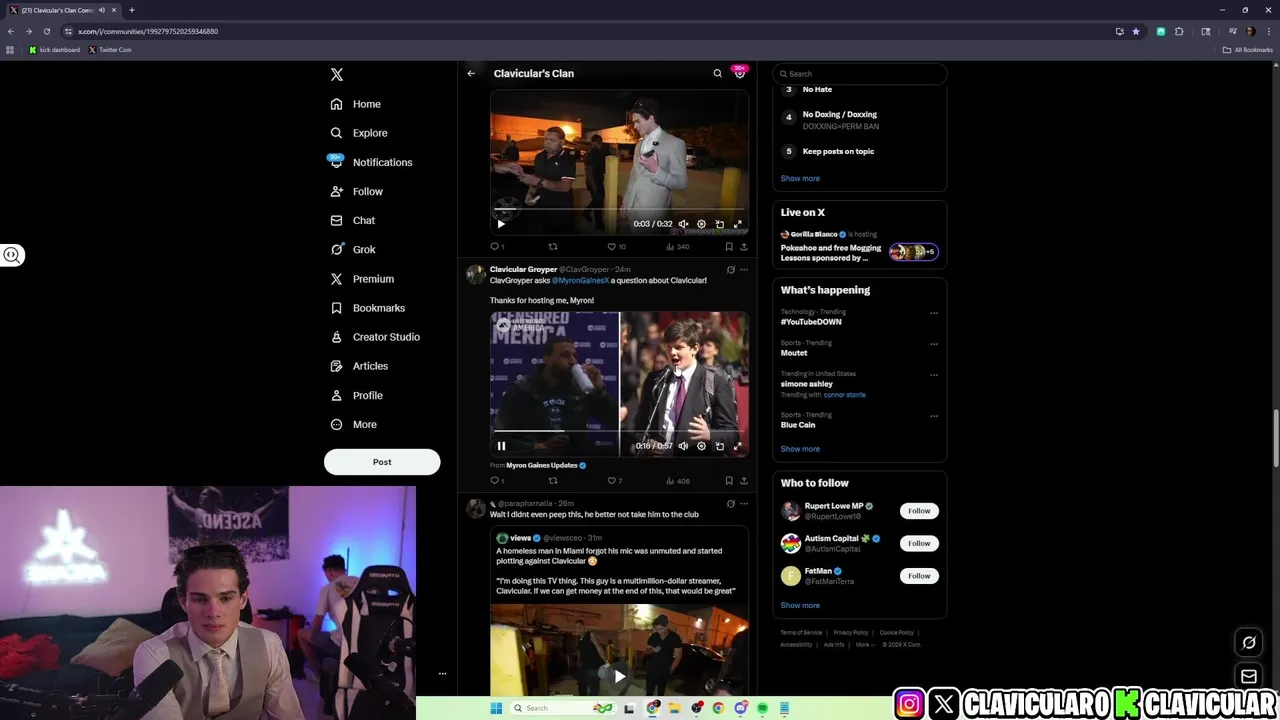
Task: Open Grok icon on paraphxmalia post
Action: coord(730,503)
